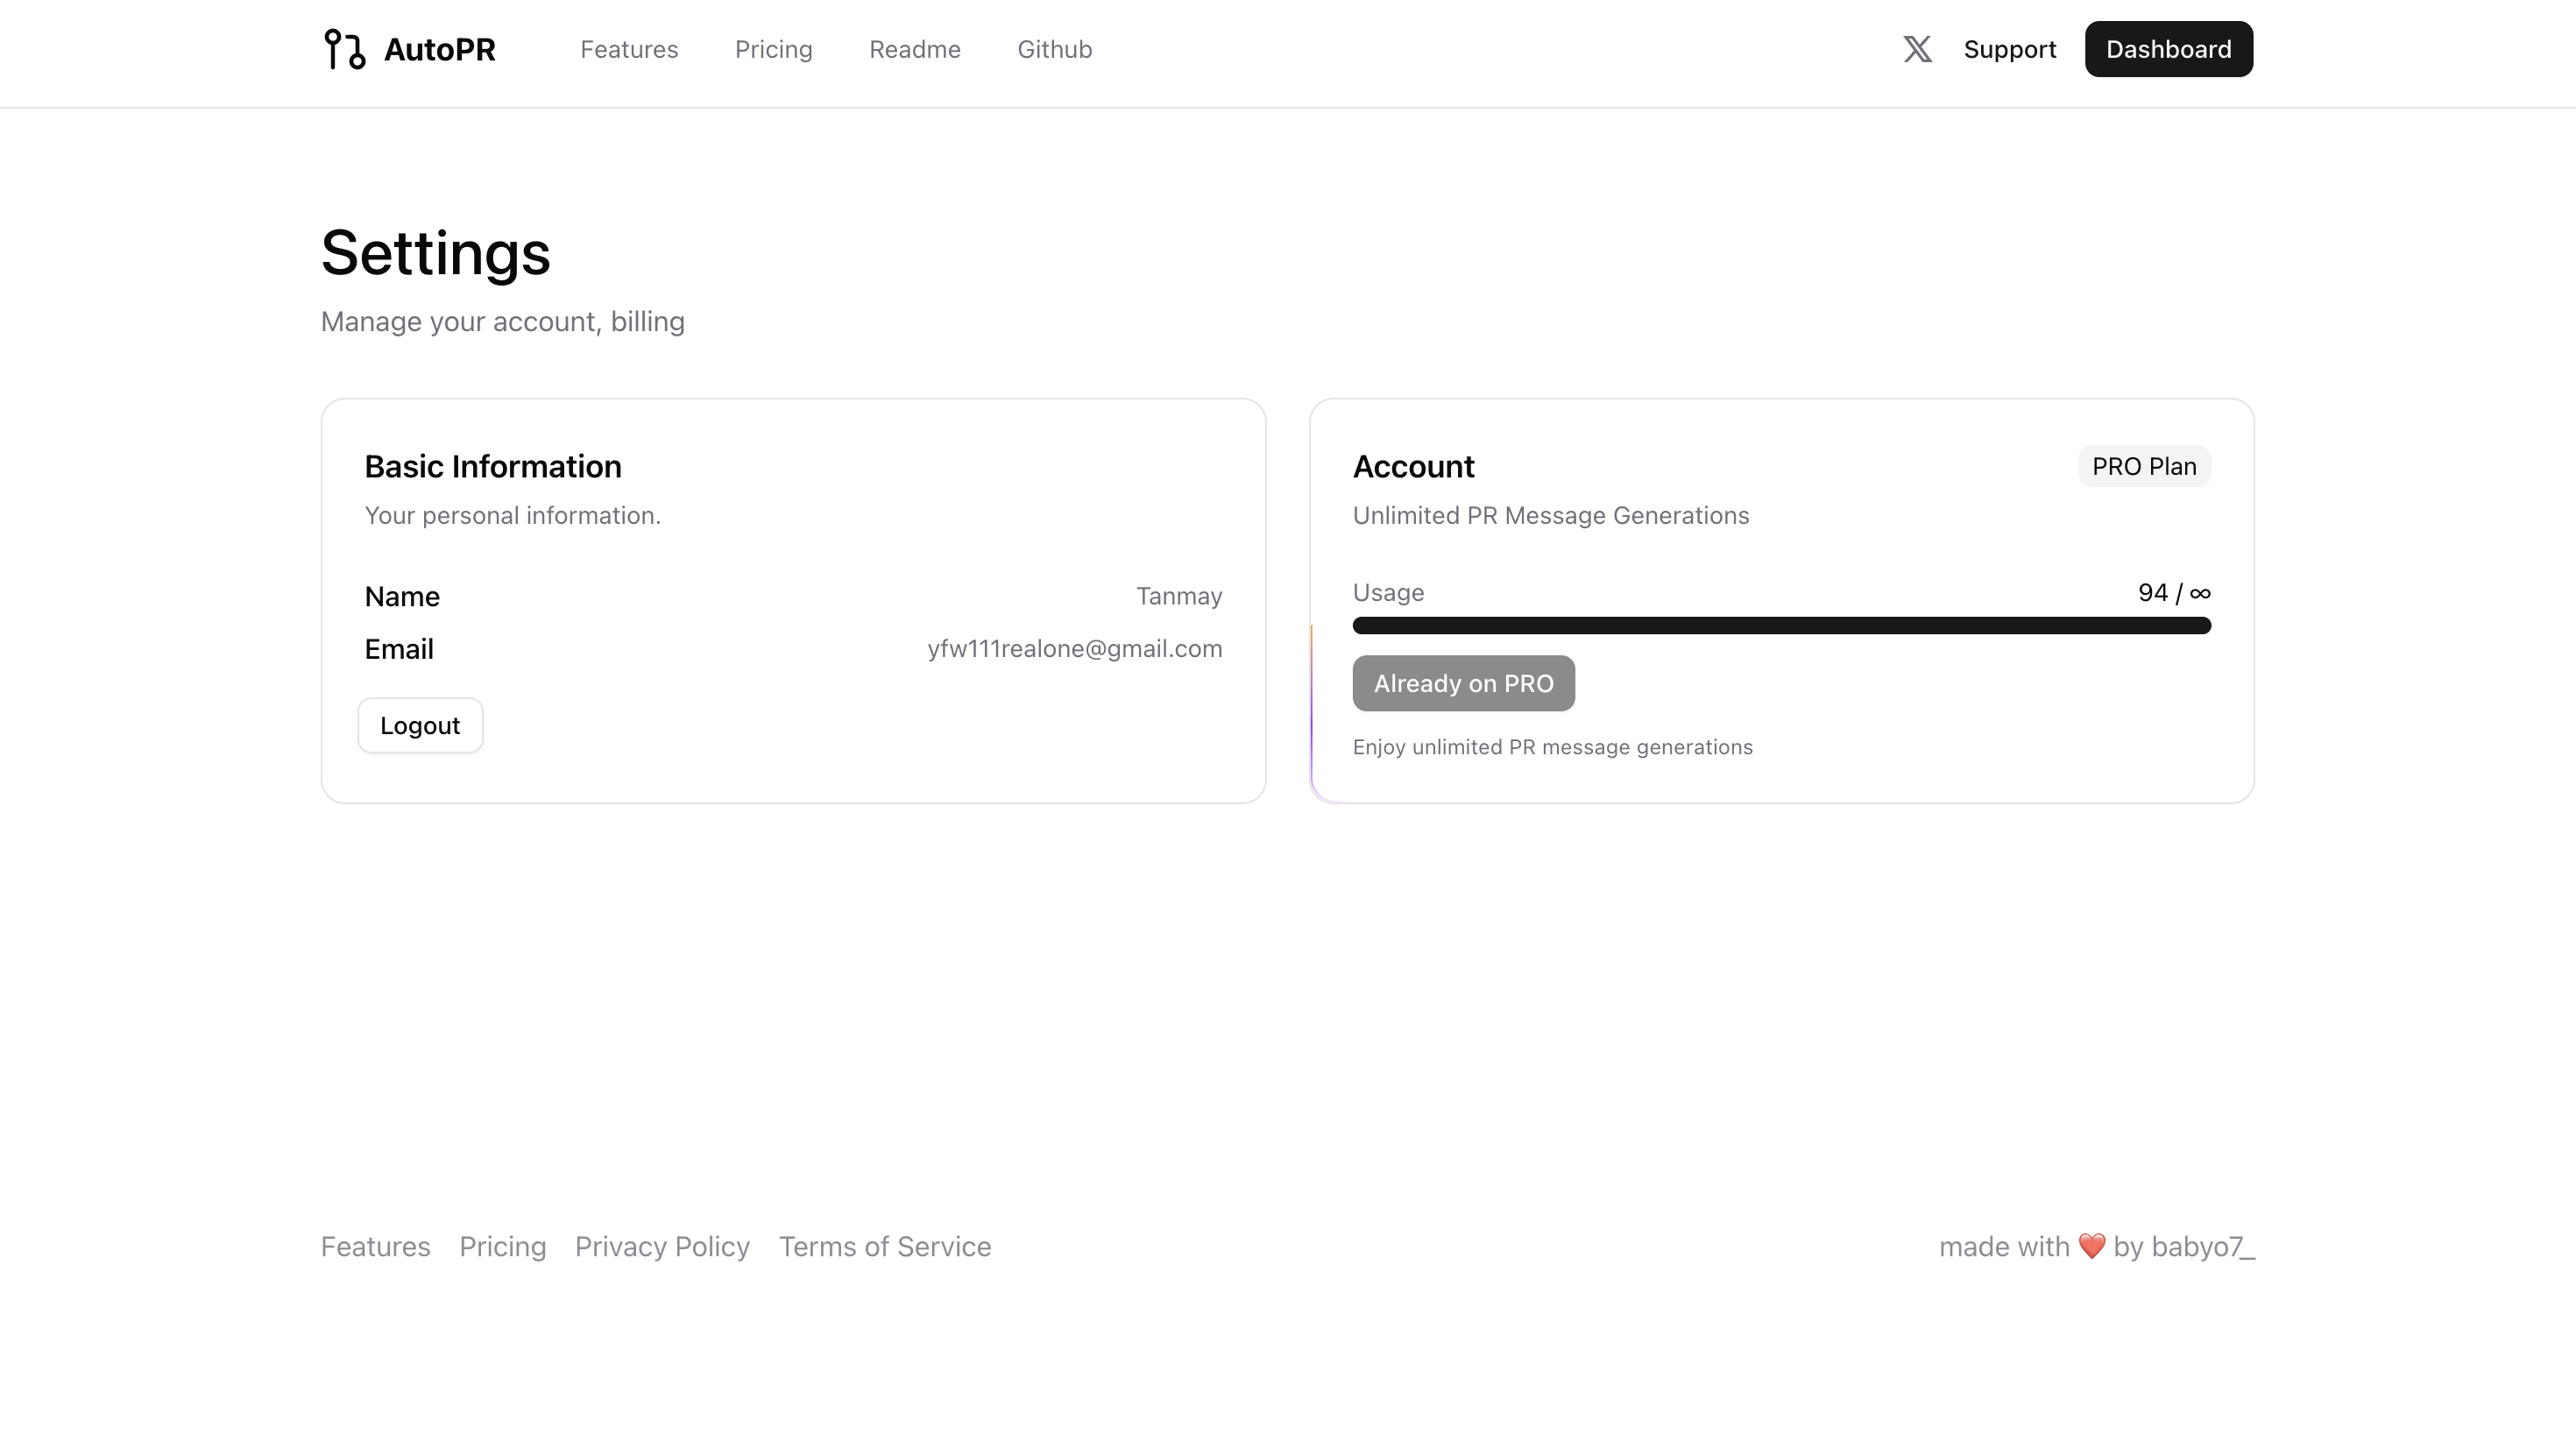Open the X (Twitter) icon link
The width and height of the screenshot is (2576, 1449).
click(x=1917, y=49)
